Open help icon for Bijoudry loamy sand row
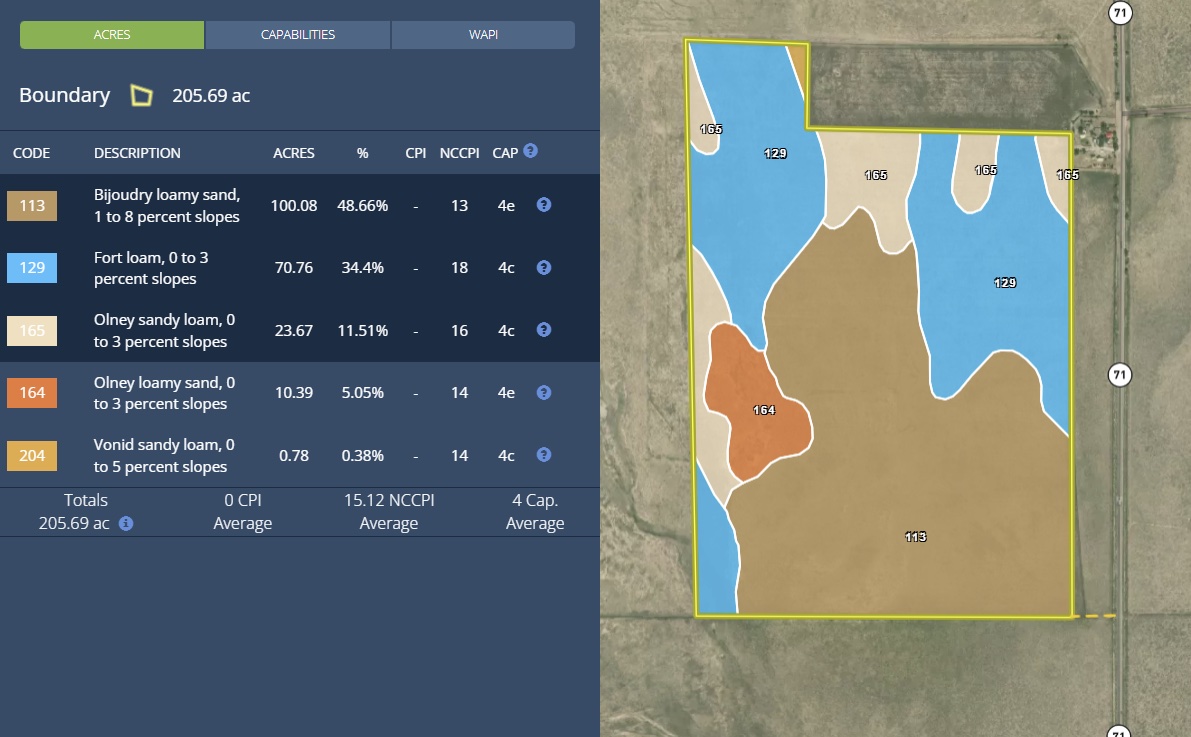 click(x=544, y=205)
